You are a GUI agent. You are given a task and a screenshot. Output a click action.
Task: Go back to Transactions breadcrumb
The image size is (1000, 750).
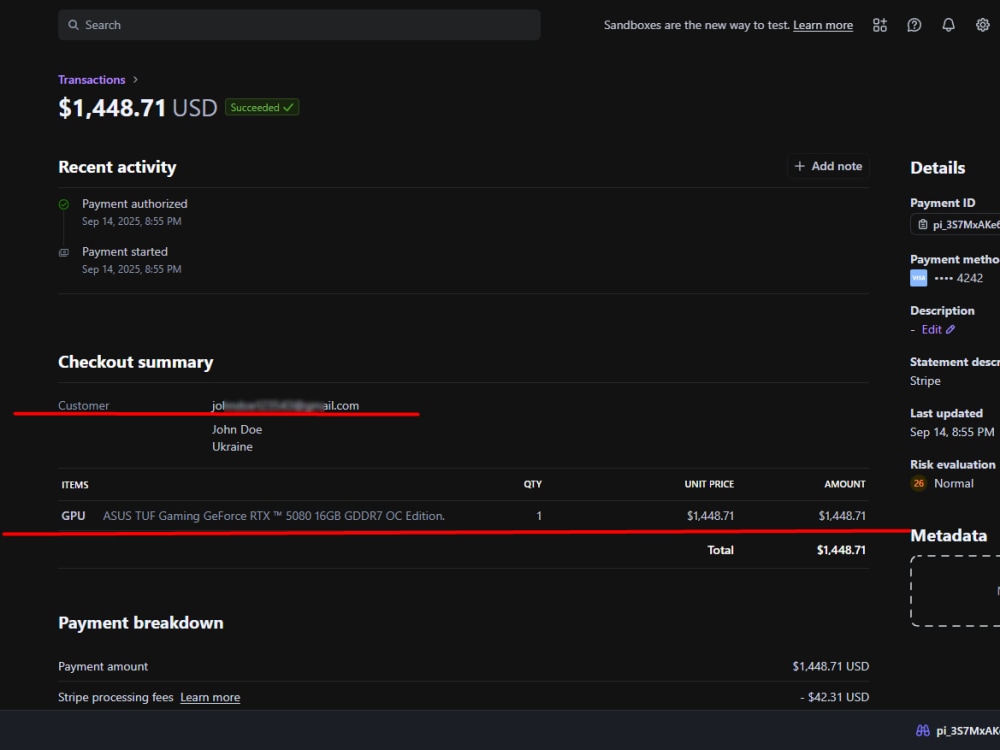coord(91,80)
